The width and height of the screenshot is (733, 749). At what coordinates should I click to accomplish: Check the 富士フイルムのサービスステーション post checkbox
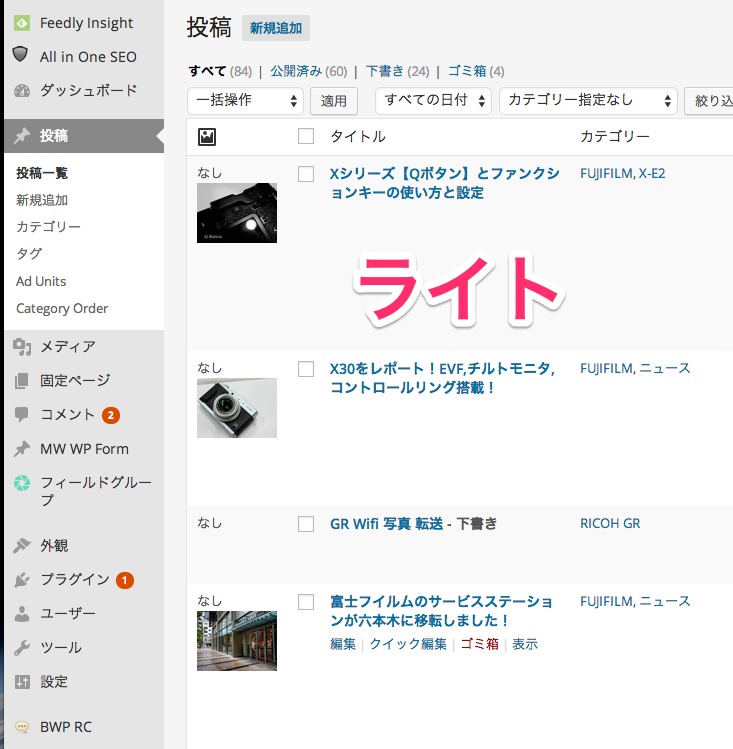pos(306,602)
